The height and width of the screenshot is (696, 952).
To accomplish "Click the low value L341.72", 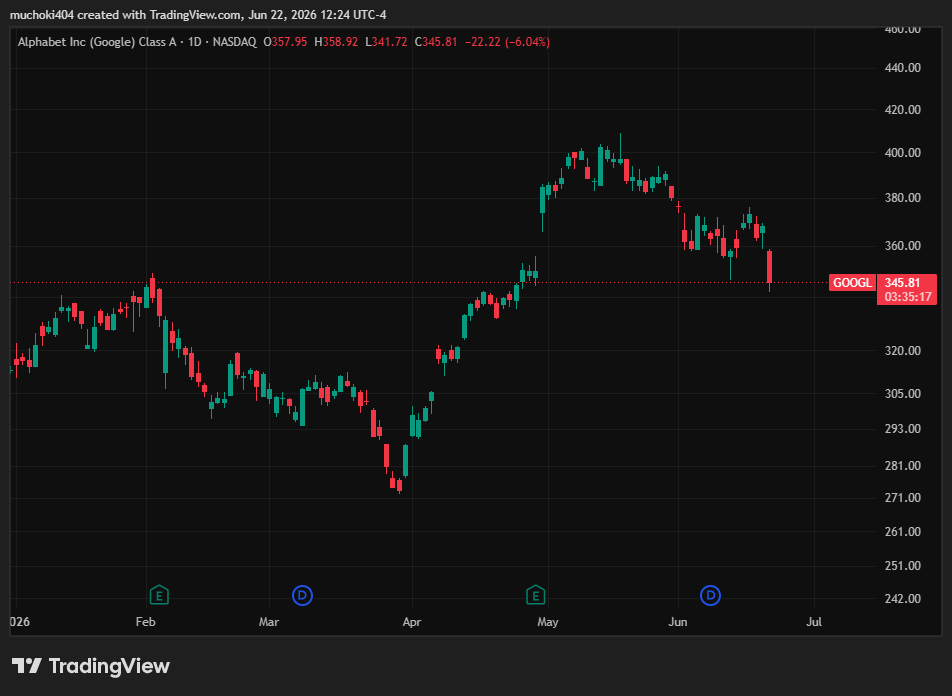I will [x=386, y=42].
